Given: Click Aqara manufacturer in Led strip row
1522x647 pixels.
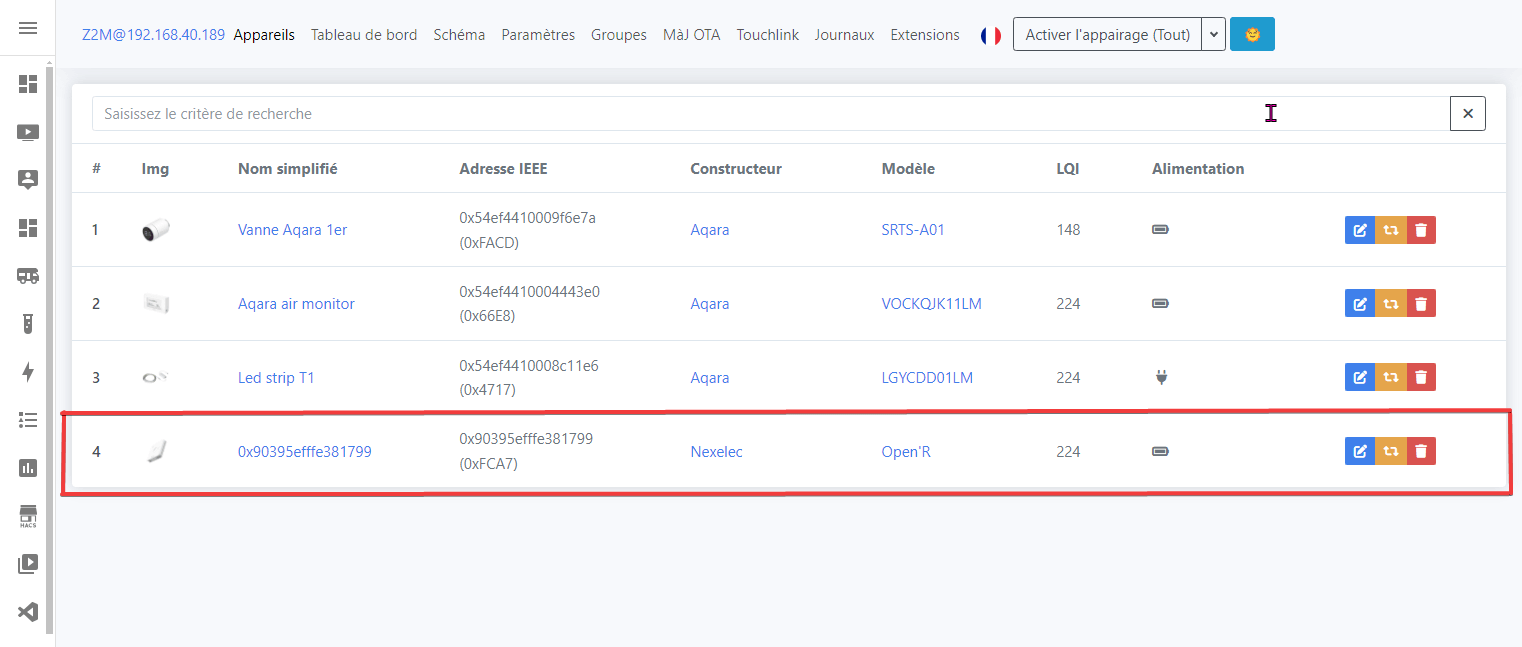Looking at the screenshot, I should tap(710, 378).
